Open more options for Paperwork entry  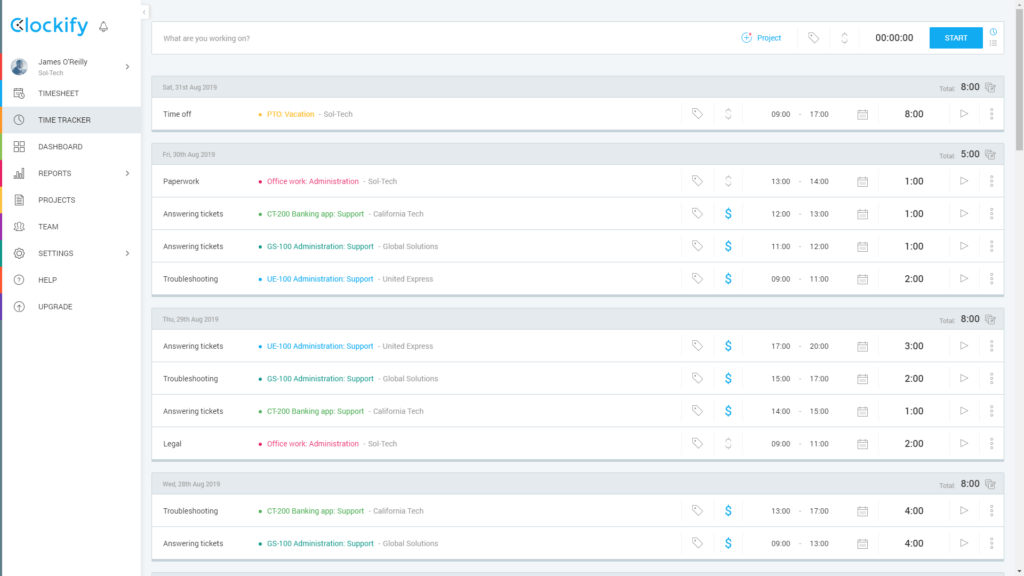[x=991, y=181]
